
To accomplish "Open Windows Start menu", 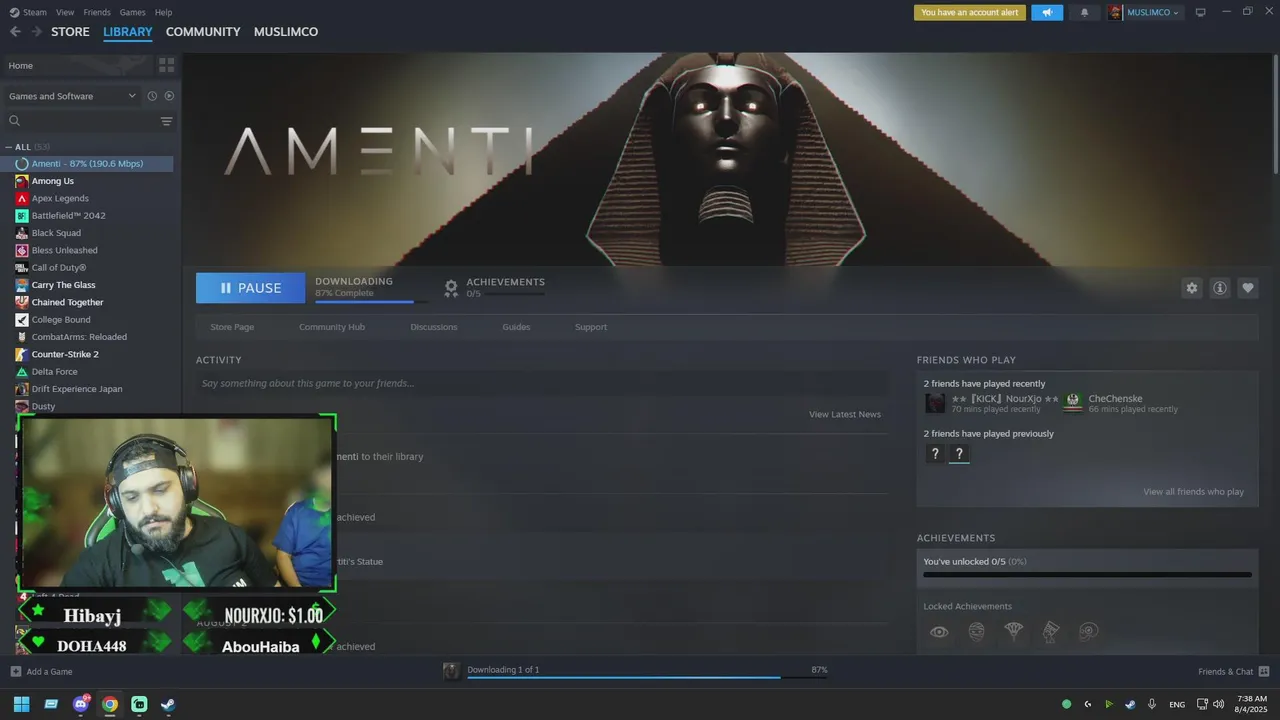I will click(21, 704).
